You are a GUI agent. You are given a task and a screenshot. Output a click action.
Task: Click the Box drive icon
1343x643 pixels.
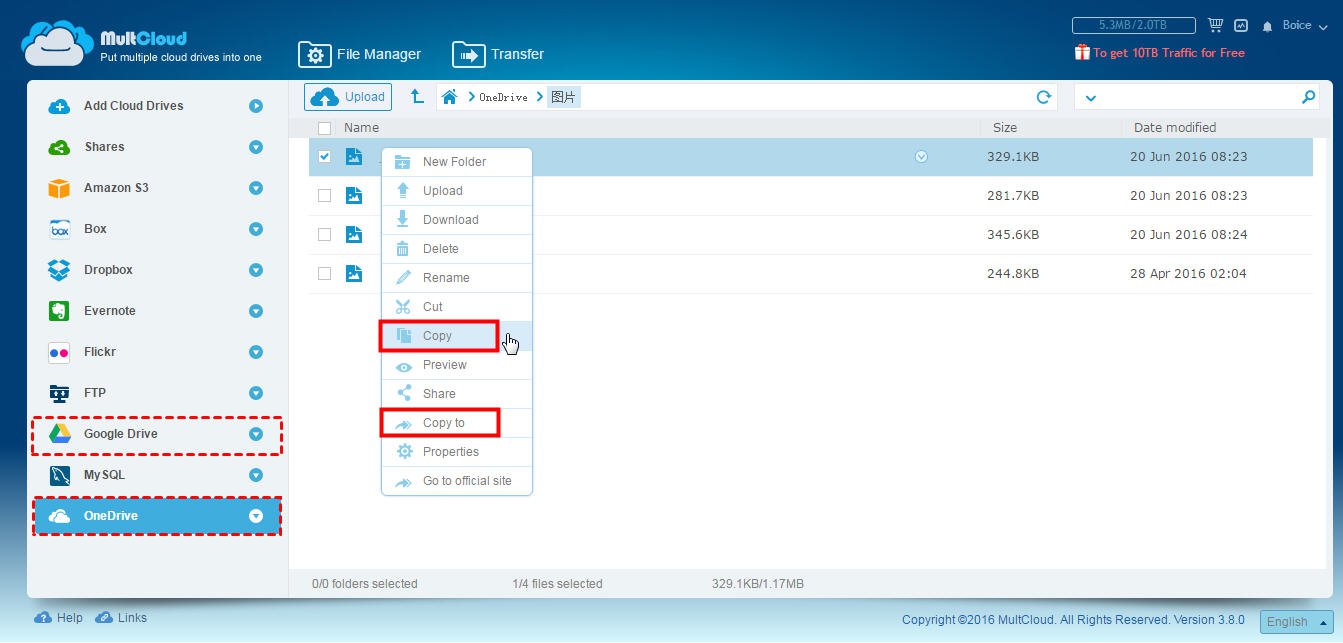pyautogui.click(x=60, y=229)
